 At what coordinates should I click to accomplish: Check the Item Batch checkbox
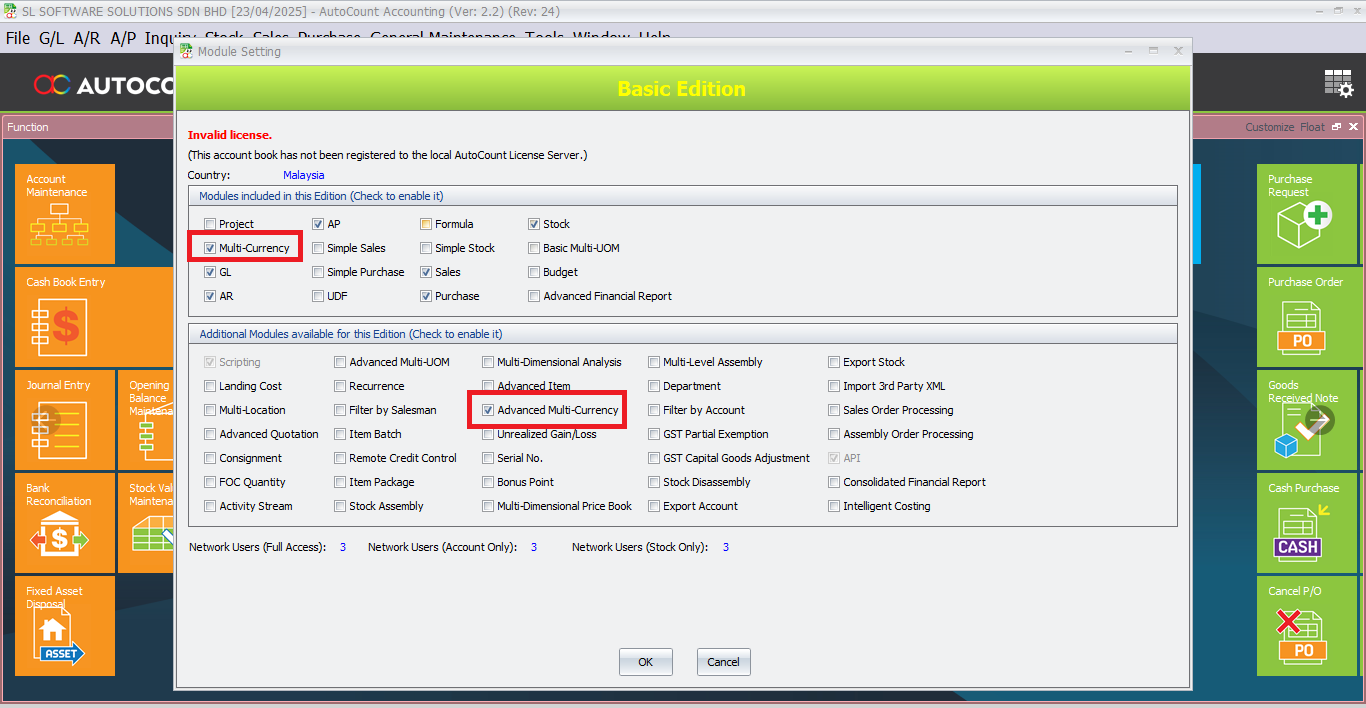tap(340, 434)
